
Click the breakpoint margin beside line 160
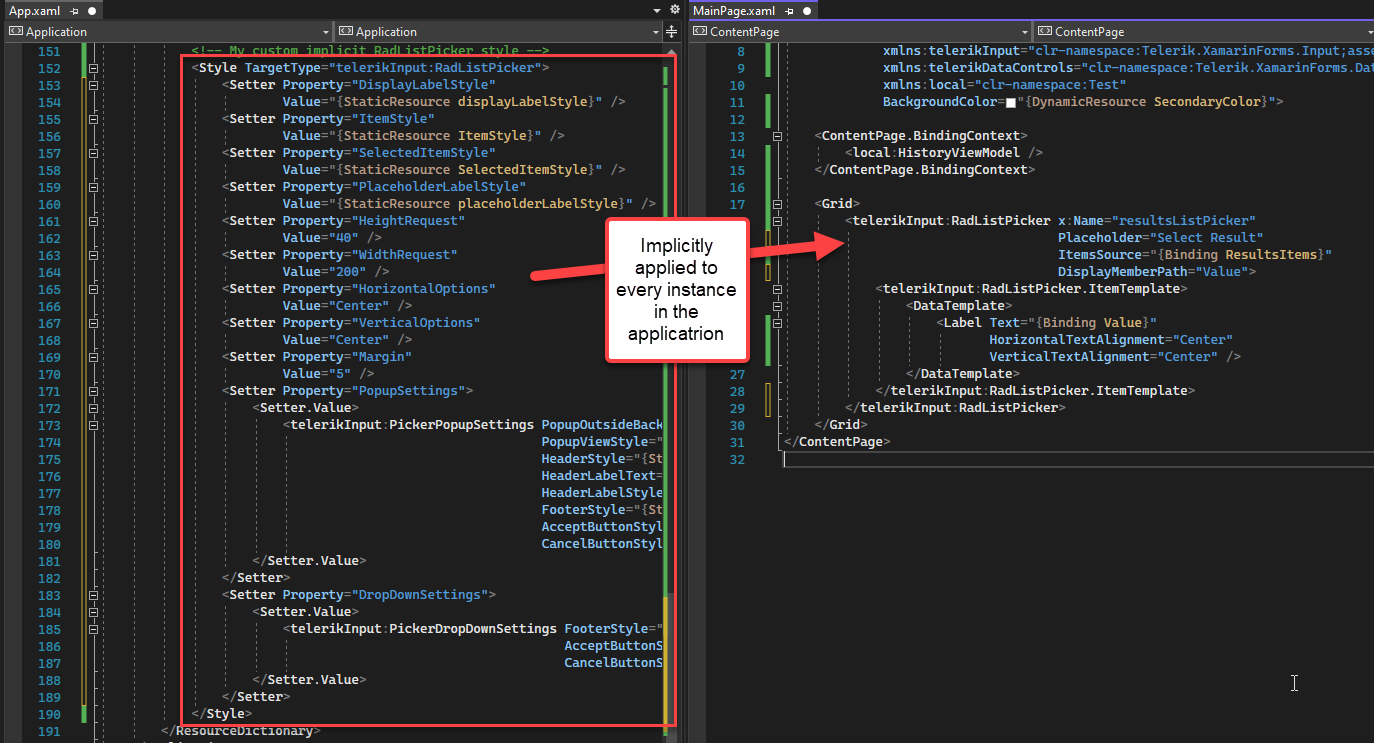(x=10, y=203)
